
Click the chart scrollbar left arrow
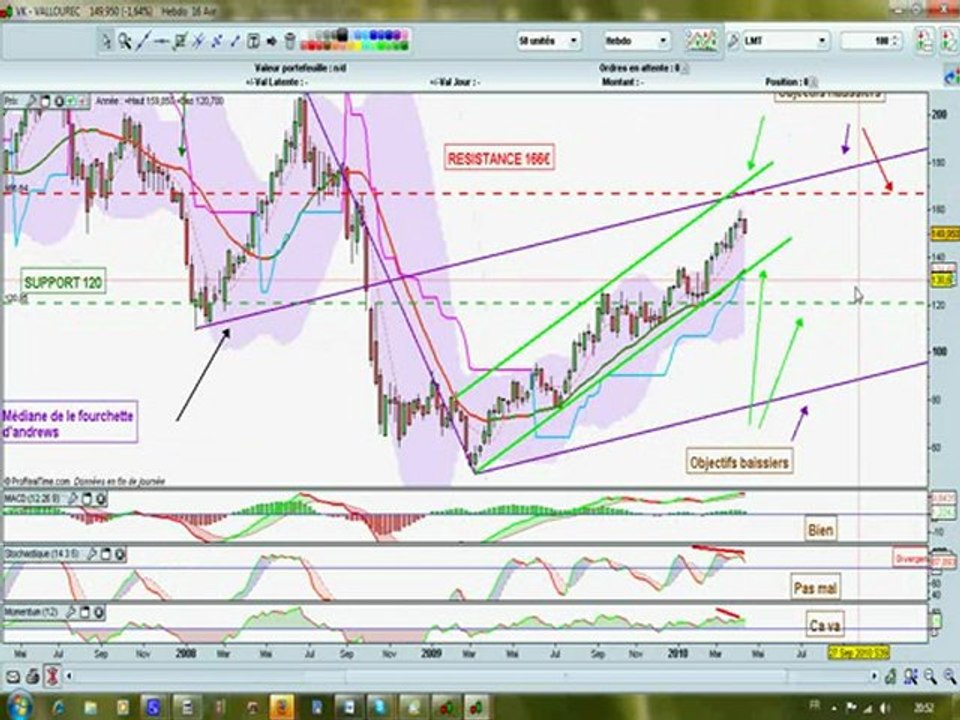click(x=69, y=676)
